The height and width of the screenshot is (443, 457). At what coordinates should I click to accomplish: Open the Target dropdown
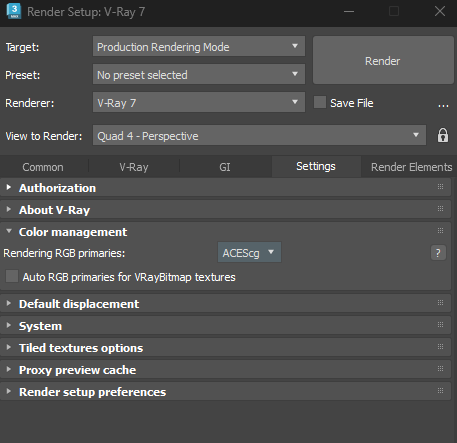tap(199, 46)
